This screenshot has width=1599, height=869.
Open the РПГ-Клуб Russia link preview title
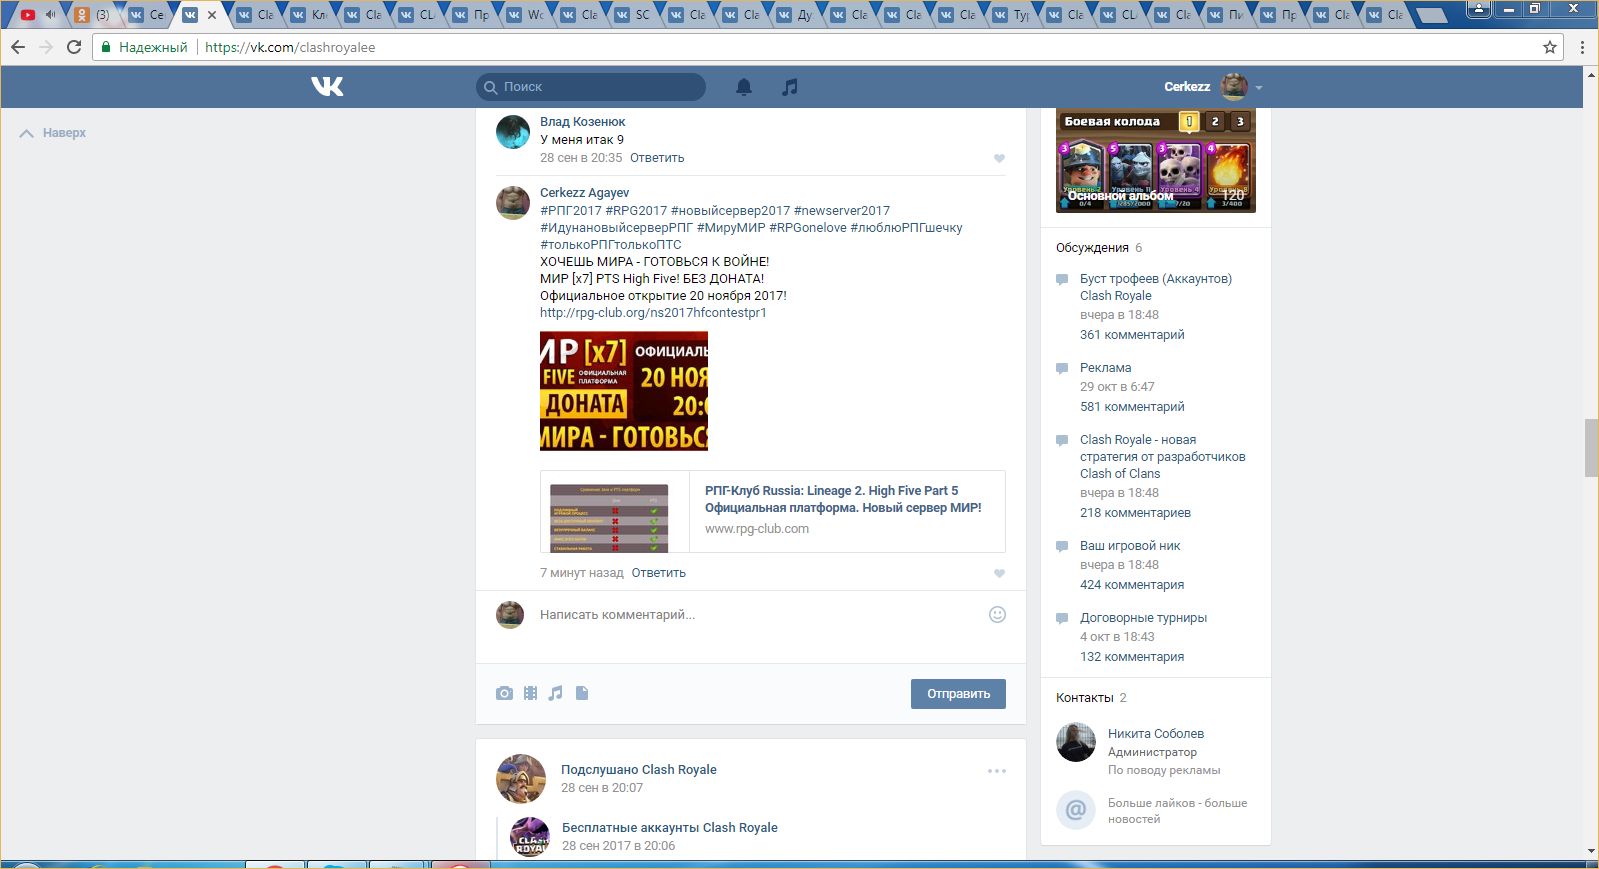pyautogui.click(x=843, y=499)
